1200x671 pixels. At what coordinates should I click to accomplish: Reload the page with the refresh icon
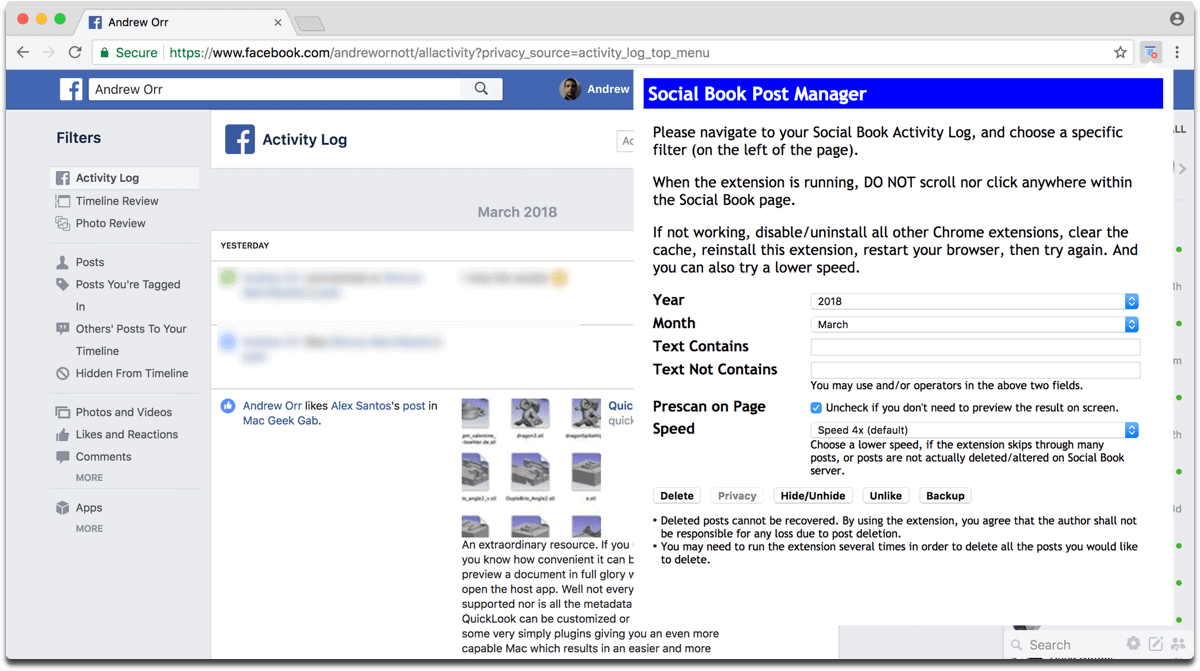point(75,52)
